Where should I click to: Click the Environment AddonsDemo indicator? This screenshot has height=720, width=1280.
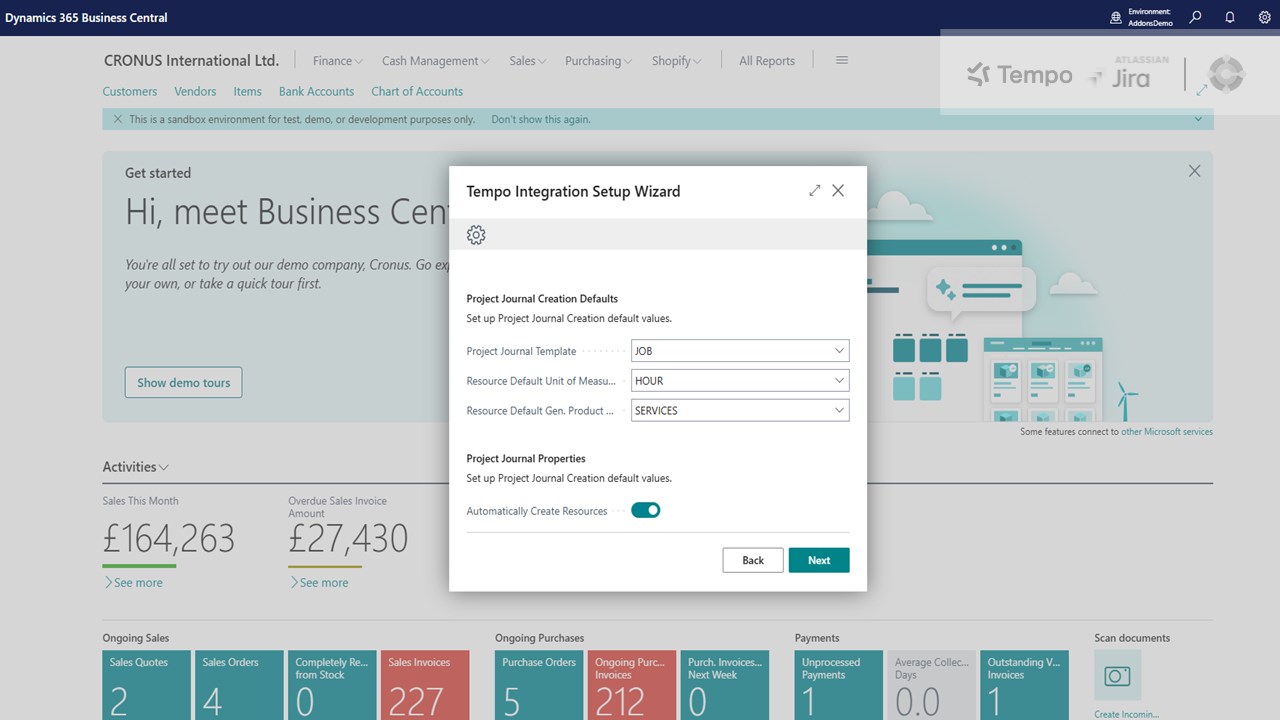(x=1141, y=17)
